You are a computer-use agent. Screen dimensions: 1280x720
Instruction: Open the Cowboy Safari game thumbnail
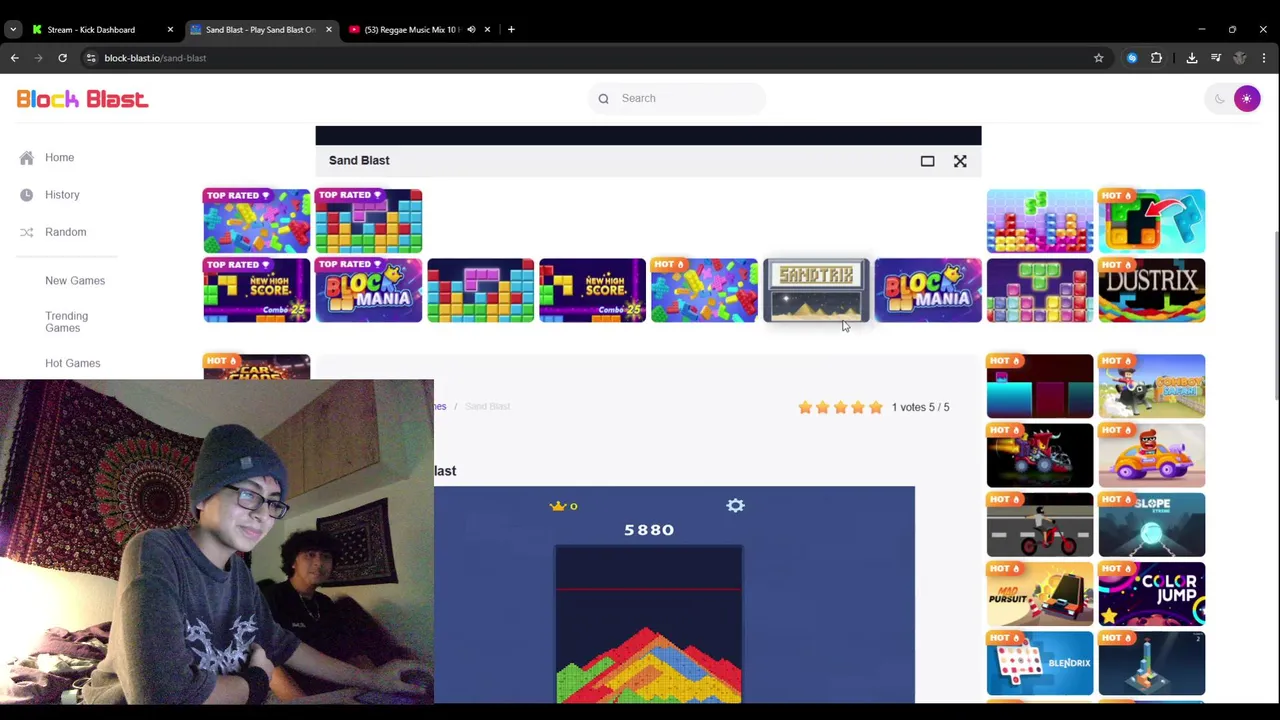coord(1151,386)
